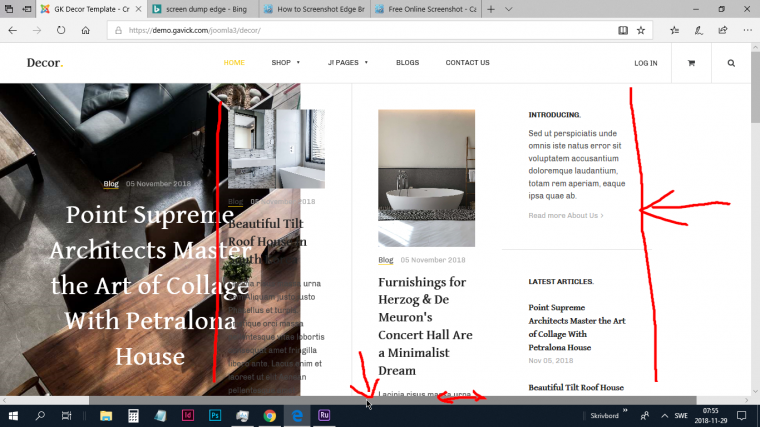This screenshot has height=427, width=760.
Task: Close the GK Decor Template tab
Action: (139, 9)
